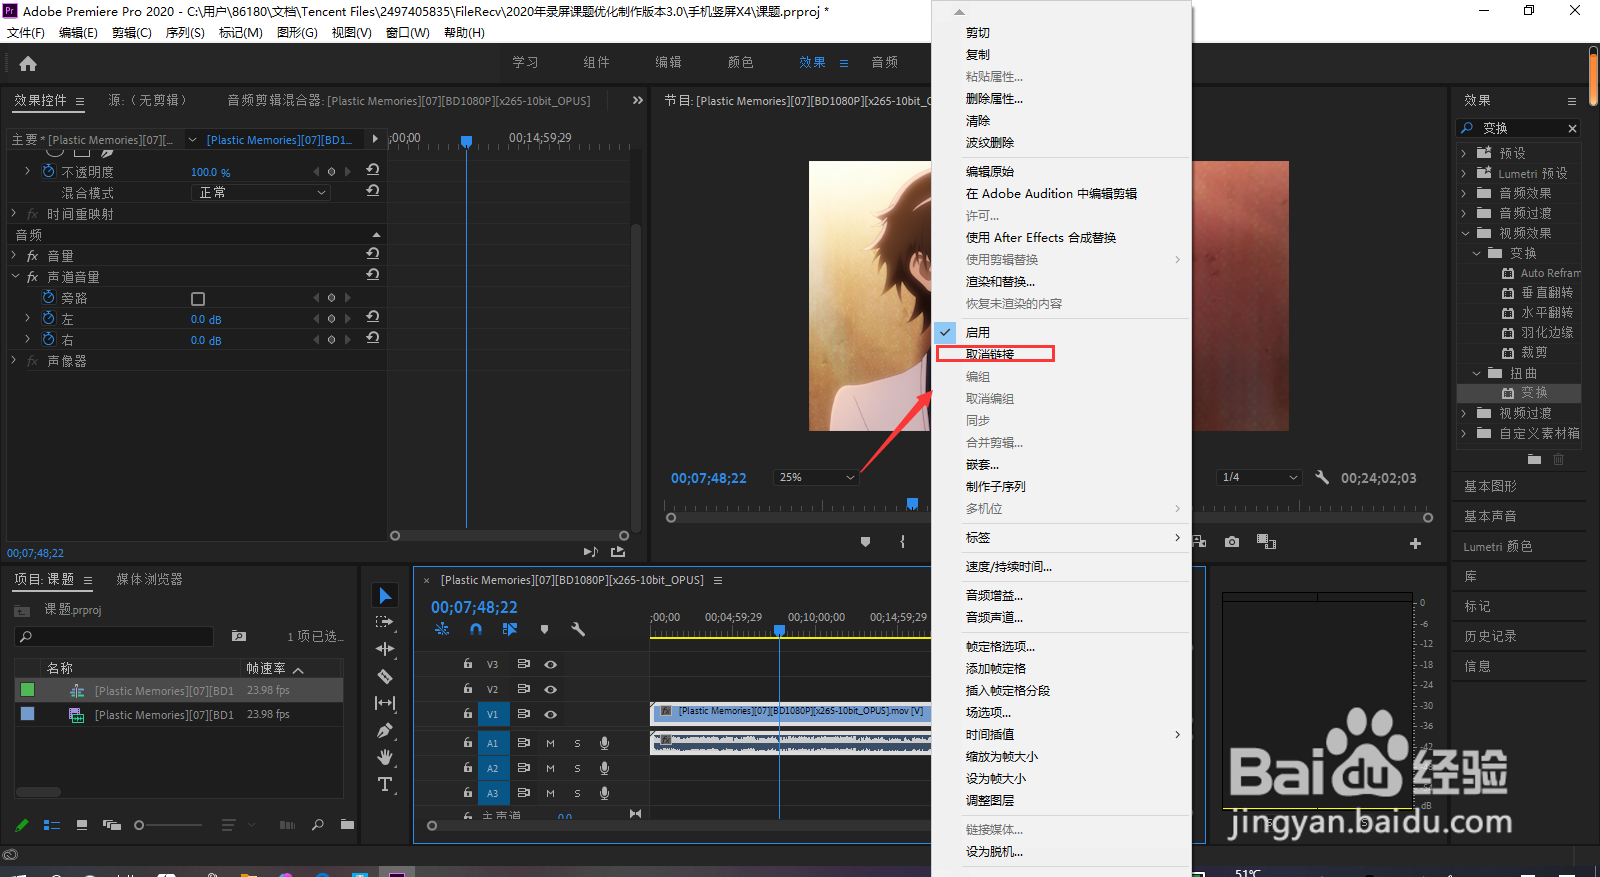Reset the Opacity parameter
The height and width of the screenshot is (877, 1600).
click(x=373, y=170)
